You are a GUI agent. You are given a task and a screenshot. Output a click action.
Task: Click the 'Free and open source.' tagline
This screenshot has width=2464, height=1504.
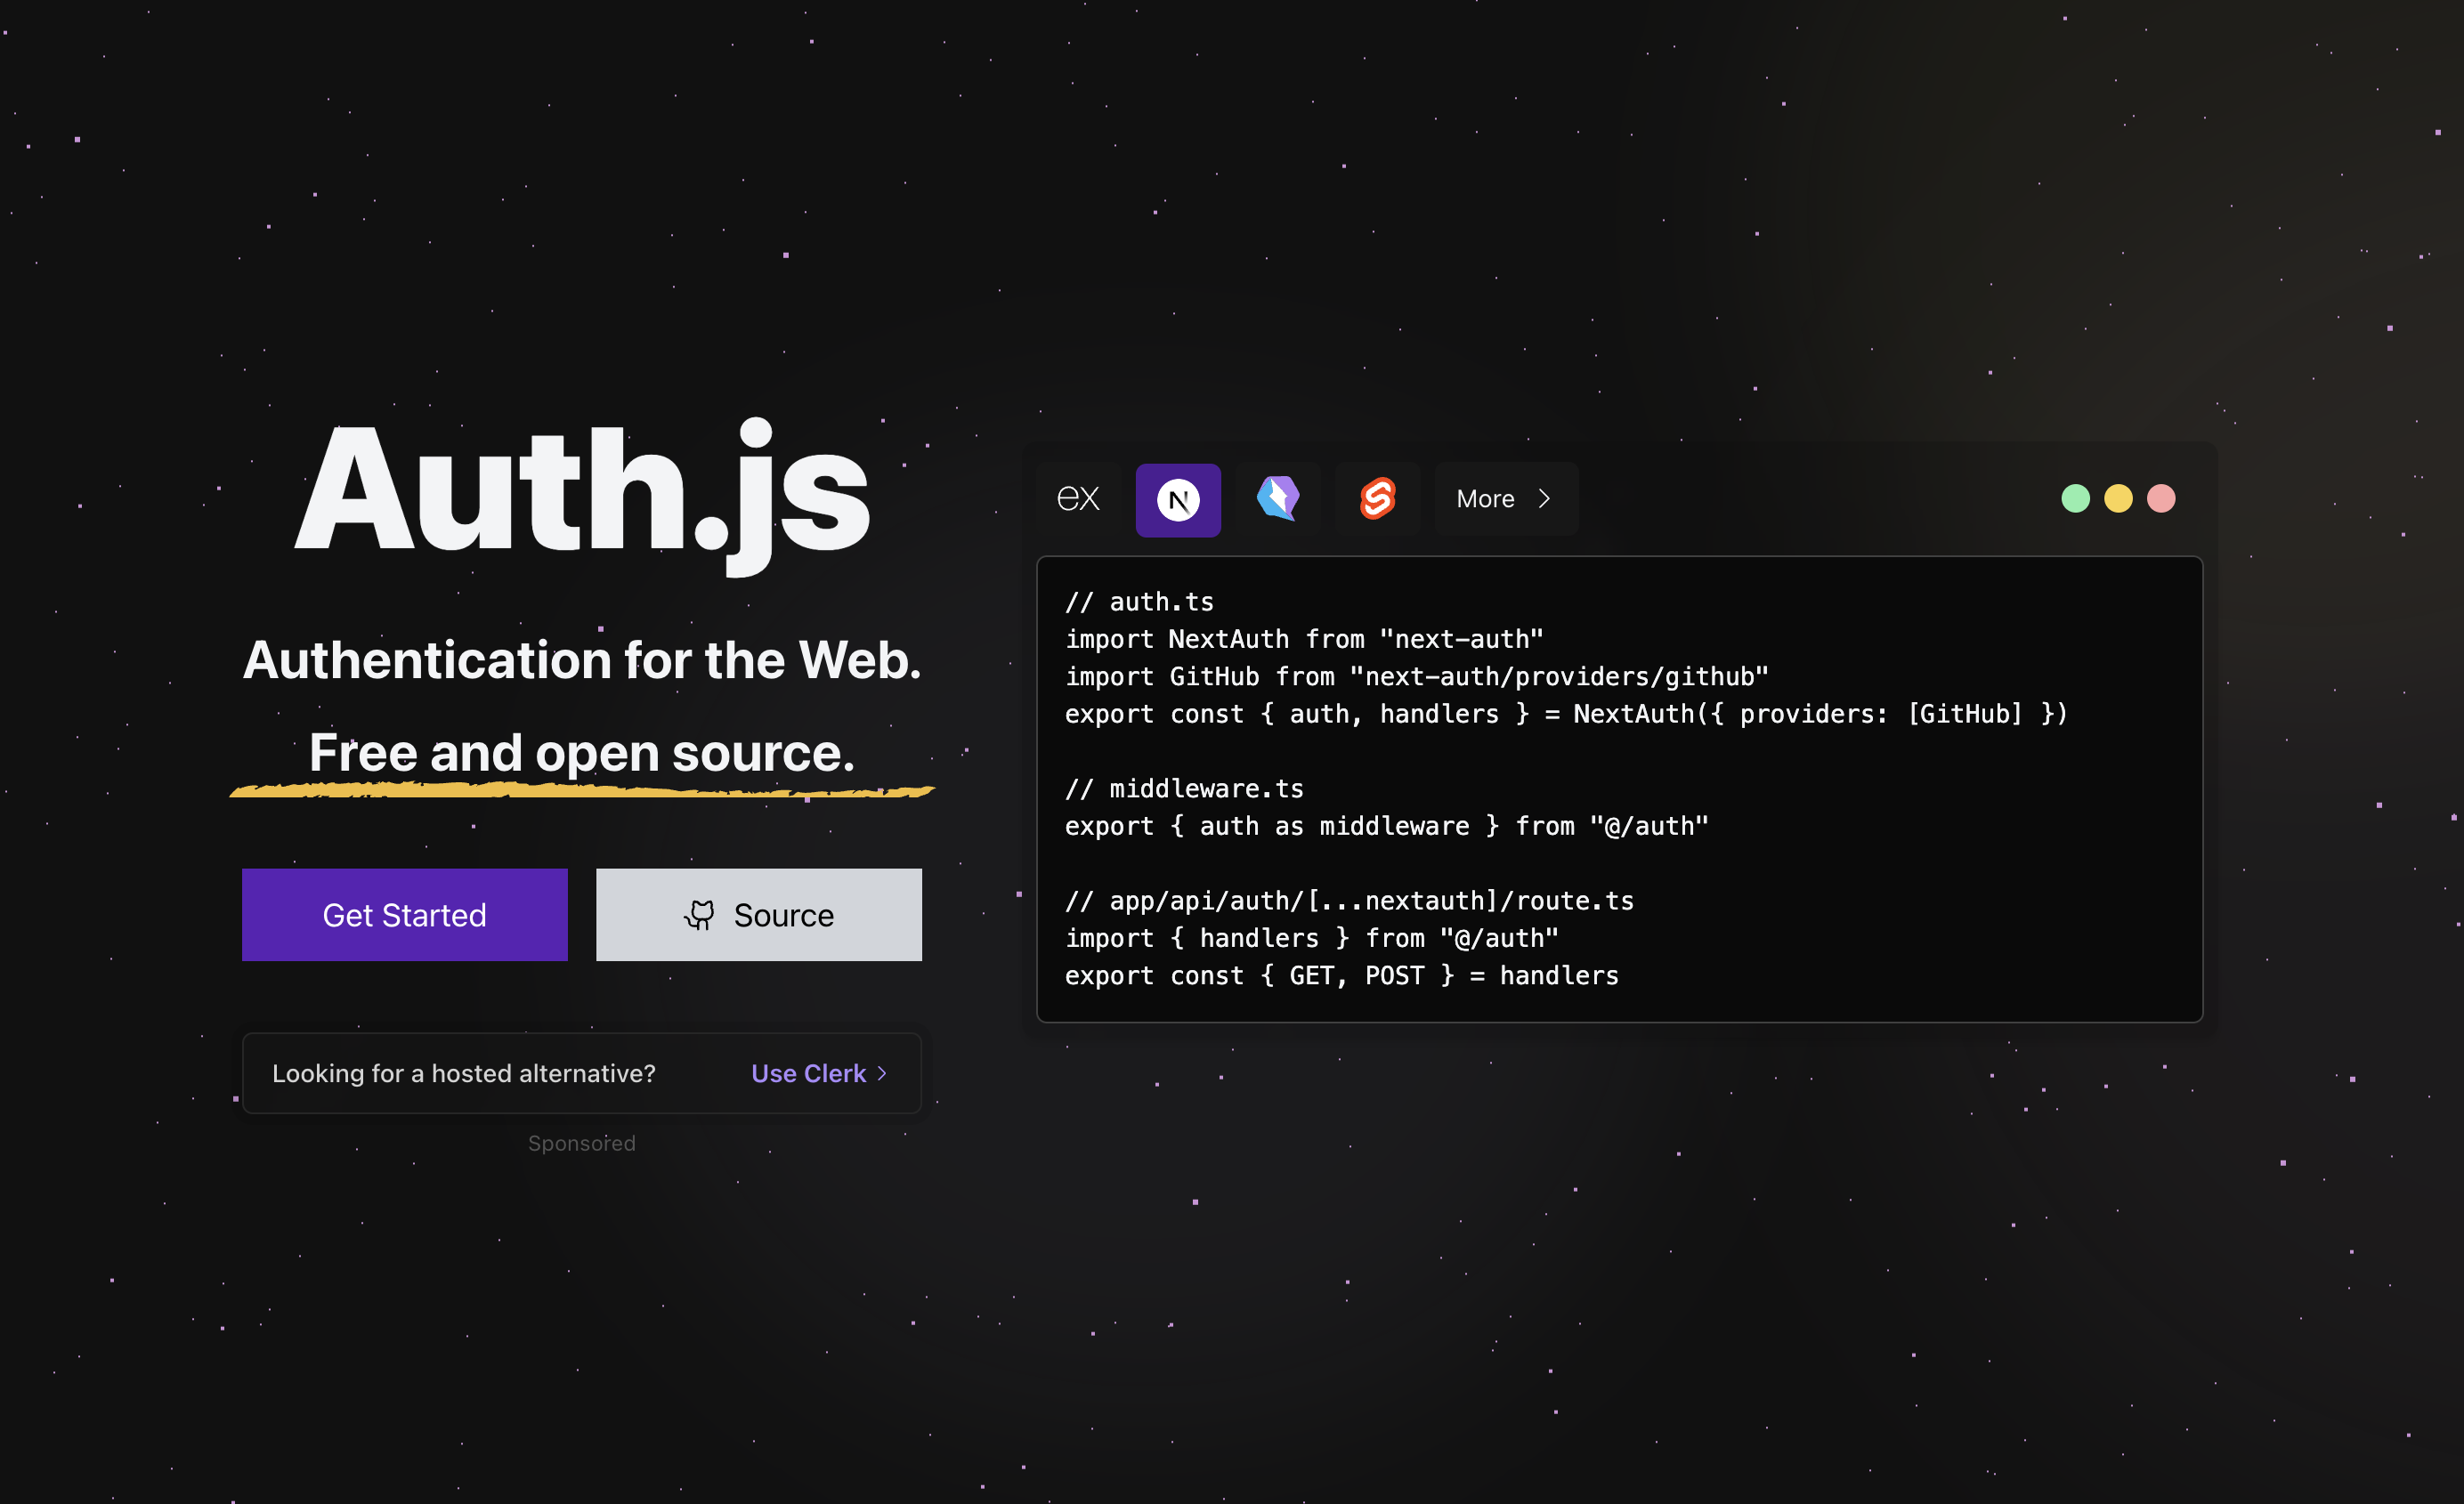point(582,752)
